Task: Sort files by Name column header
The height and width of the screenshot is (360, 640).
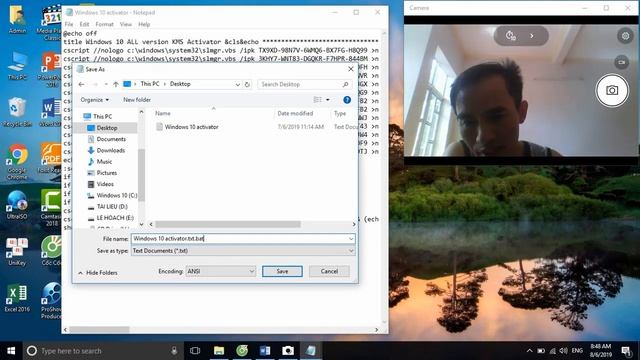Action: pos(162,113)
